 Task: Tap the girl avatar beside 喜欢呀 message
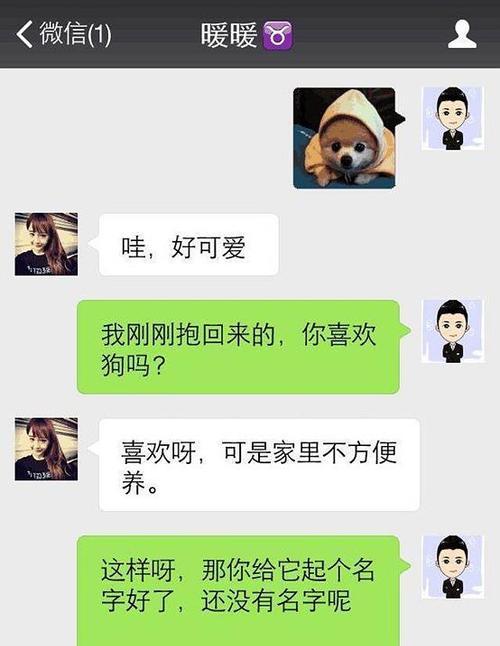point(46,449)
